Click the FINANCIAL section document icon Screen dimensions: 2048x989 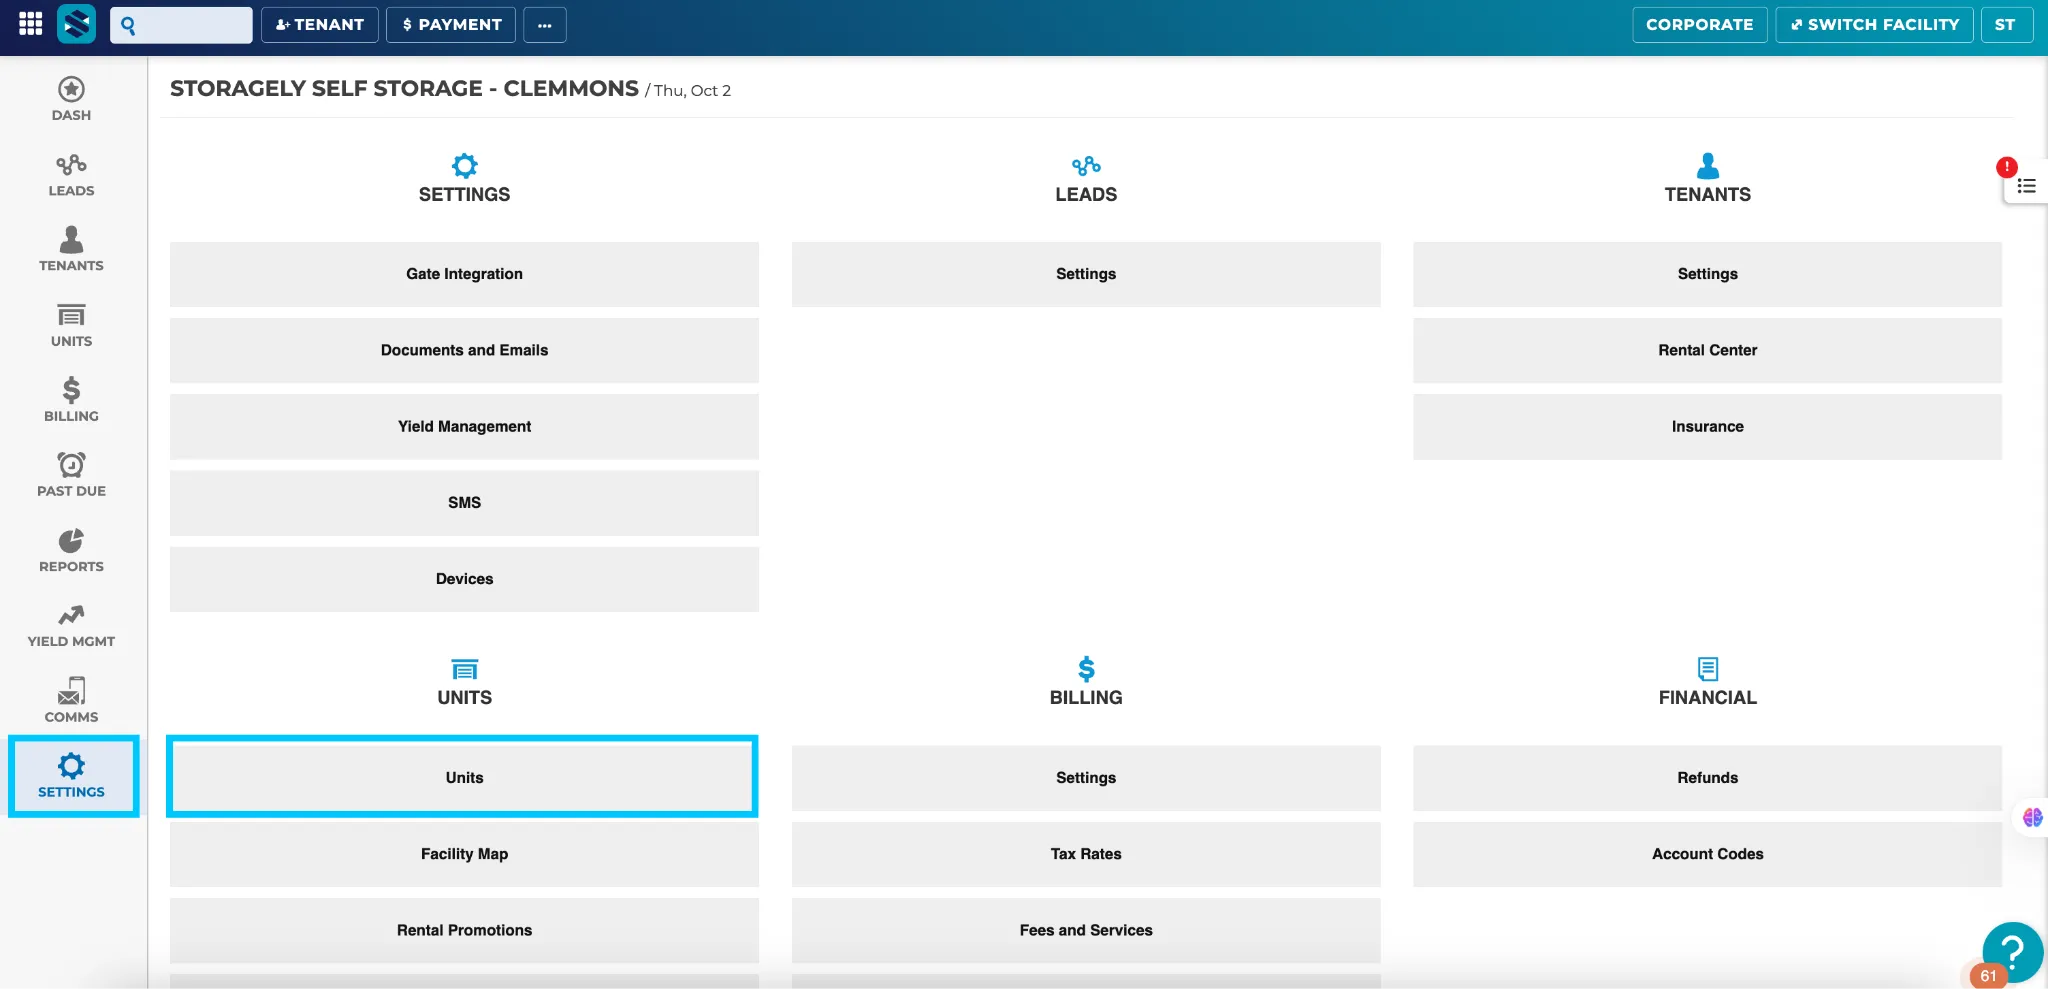[x=1708, y=669]
